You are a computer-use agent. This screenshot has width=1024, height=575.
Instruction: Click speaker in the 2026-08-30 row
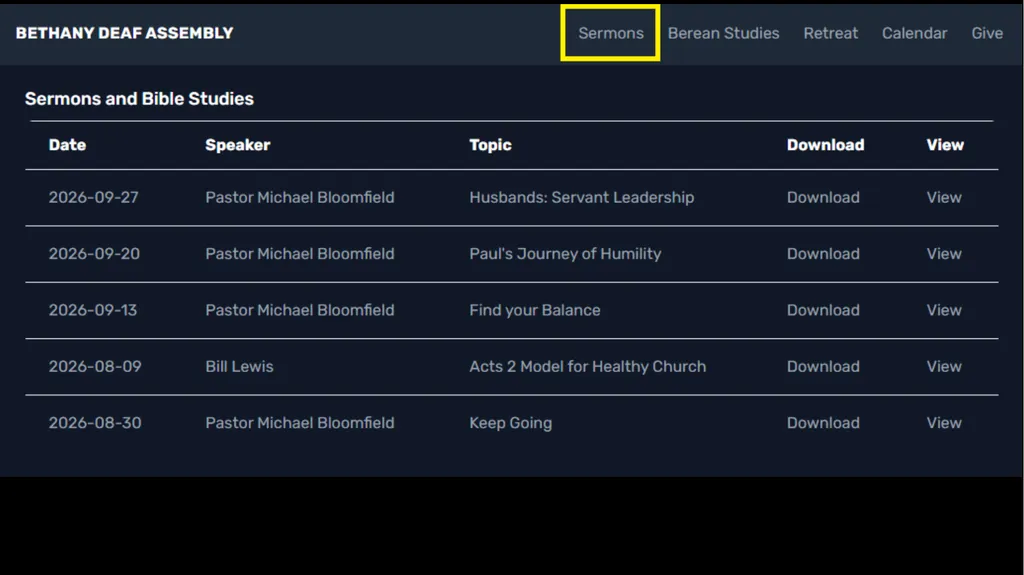300,423
